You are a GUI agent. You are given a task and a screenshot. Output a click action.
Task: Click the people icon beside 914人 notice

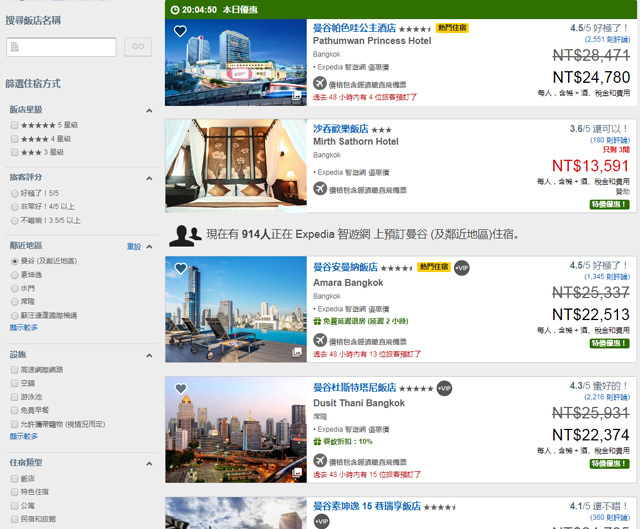(185, 236)
